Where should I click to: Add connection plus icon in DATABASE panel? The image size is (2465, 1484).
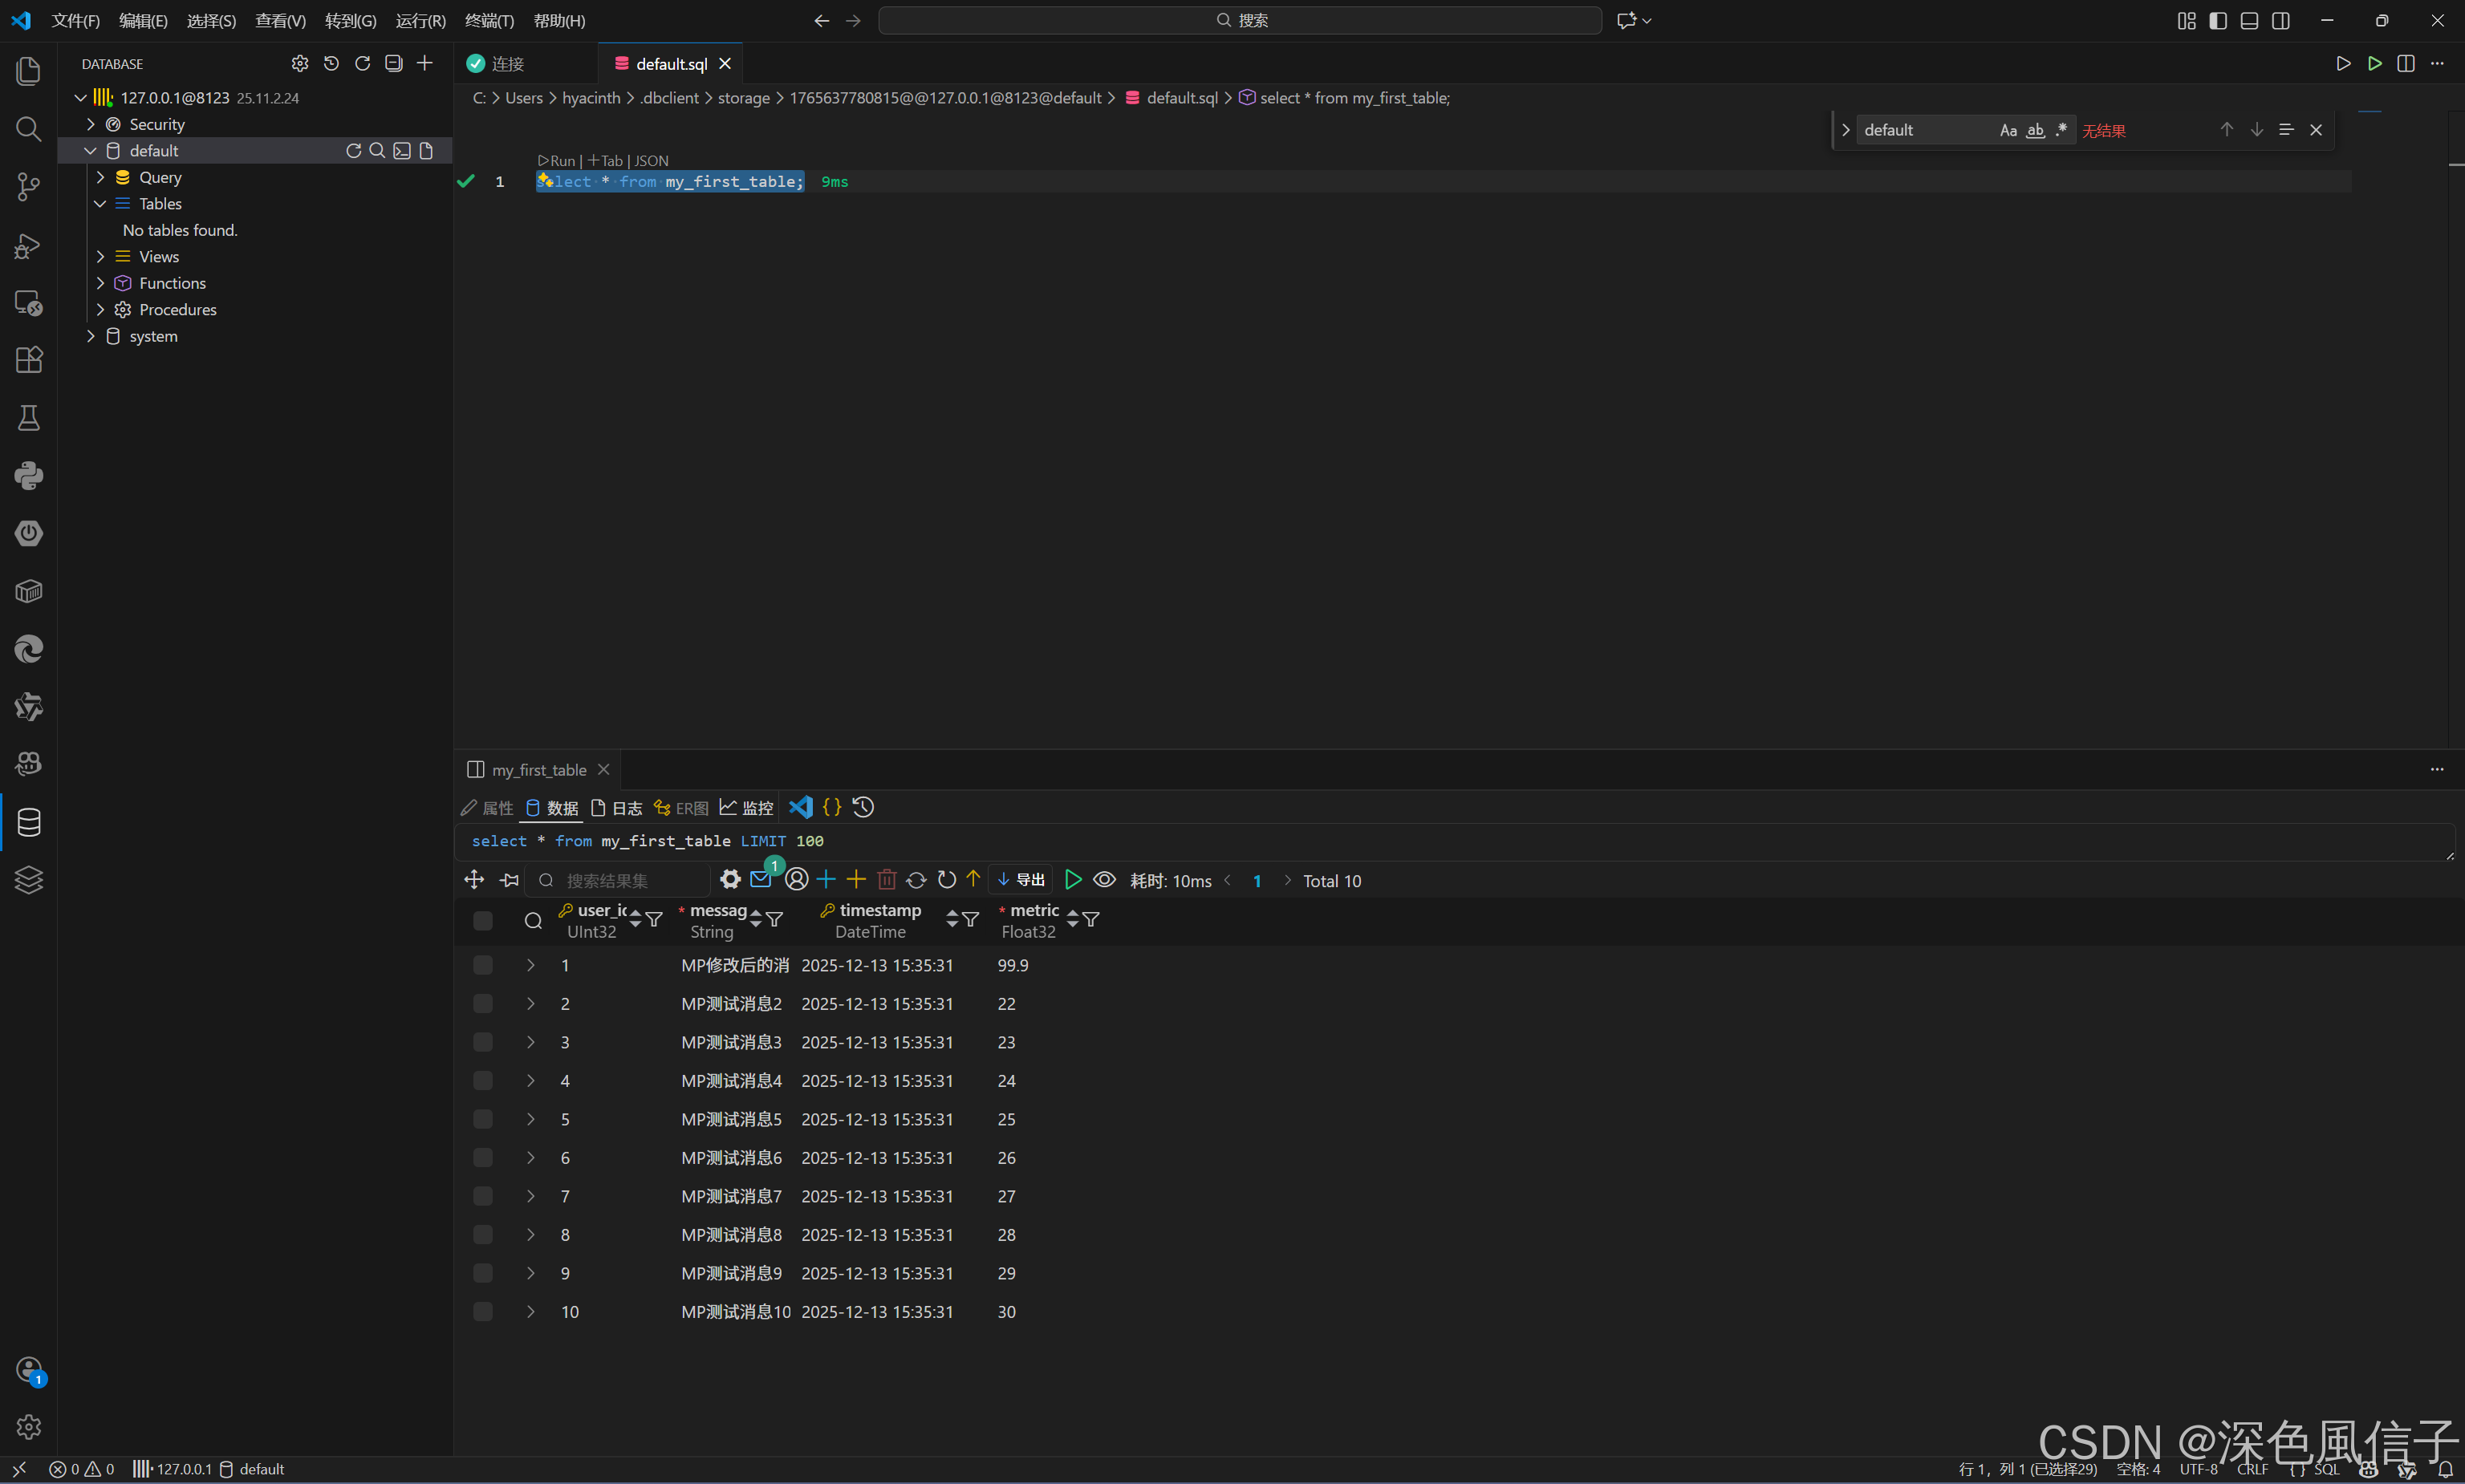[425, 64]
